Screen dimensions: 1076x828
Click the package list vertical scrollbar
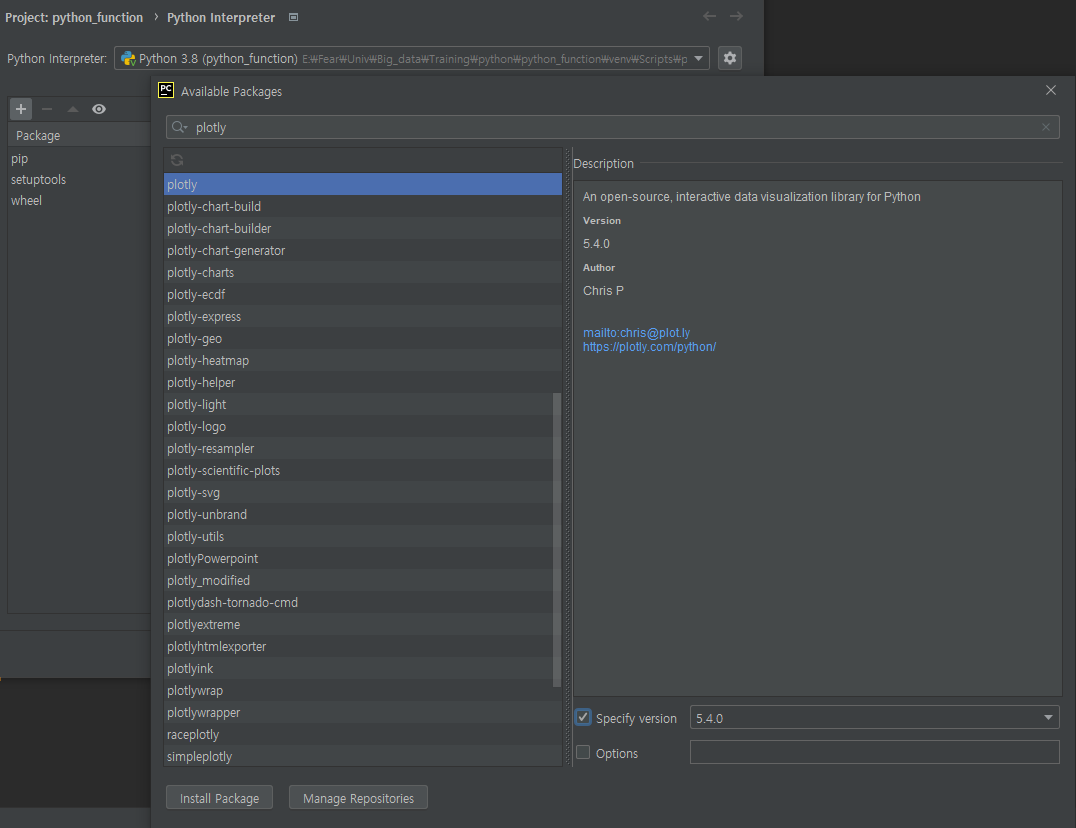click(557, 539)
